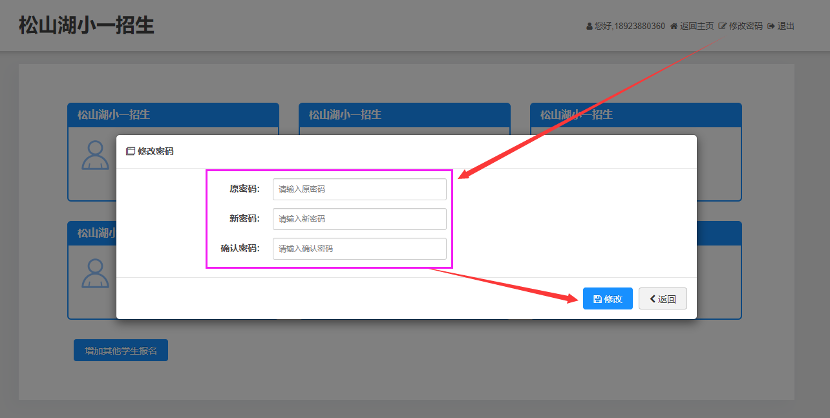Click the 修改密码 dialog title text
The image size is (830, 418).
[155, 151]
